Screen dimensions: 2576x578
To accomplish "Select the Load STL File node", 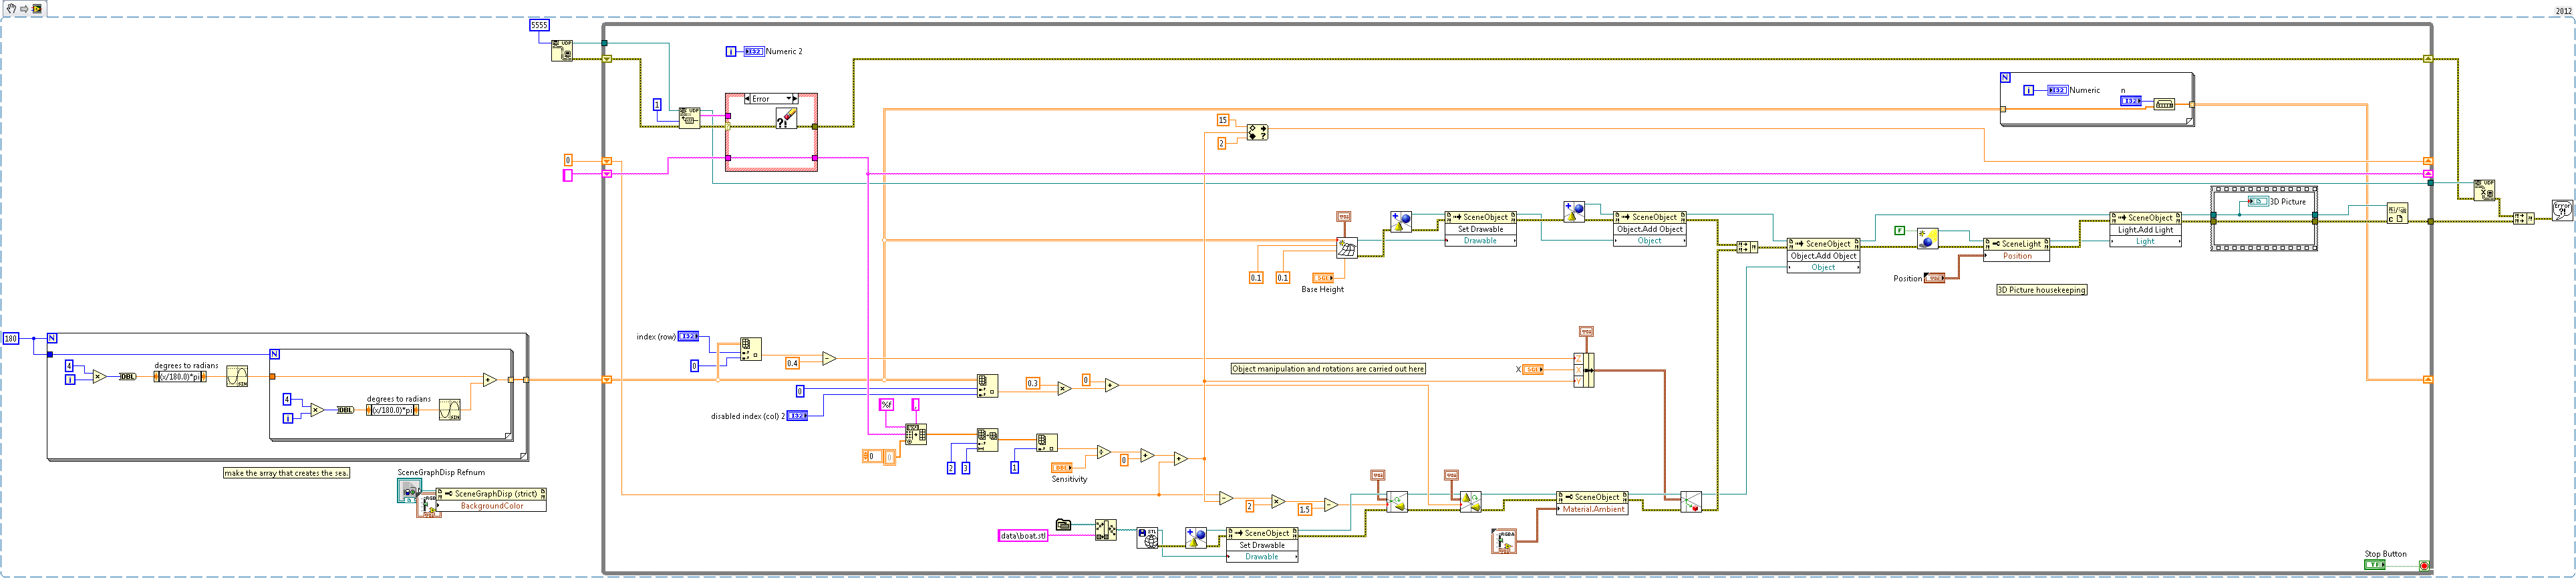I will (1148, 539).
